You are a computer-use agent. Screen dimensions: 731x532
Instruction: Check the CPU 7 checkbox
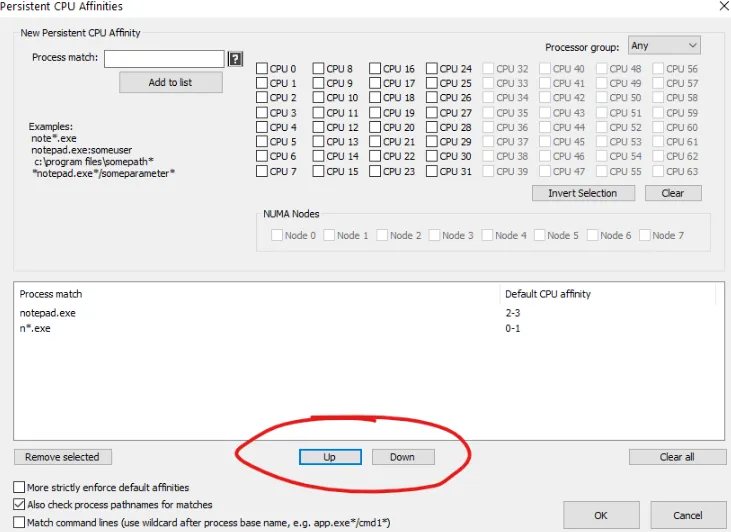point(262,171)
